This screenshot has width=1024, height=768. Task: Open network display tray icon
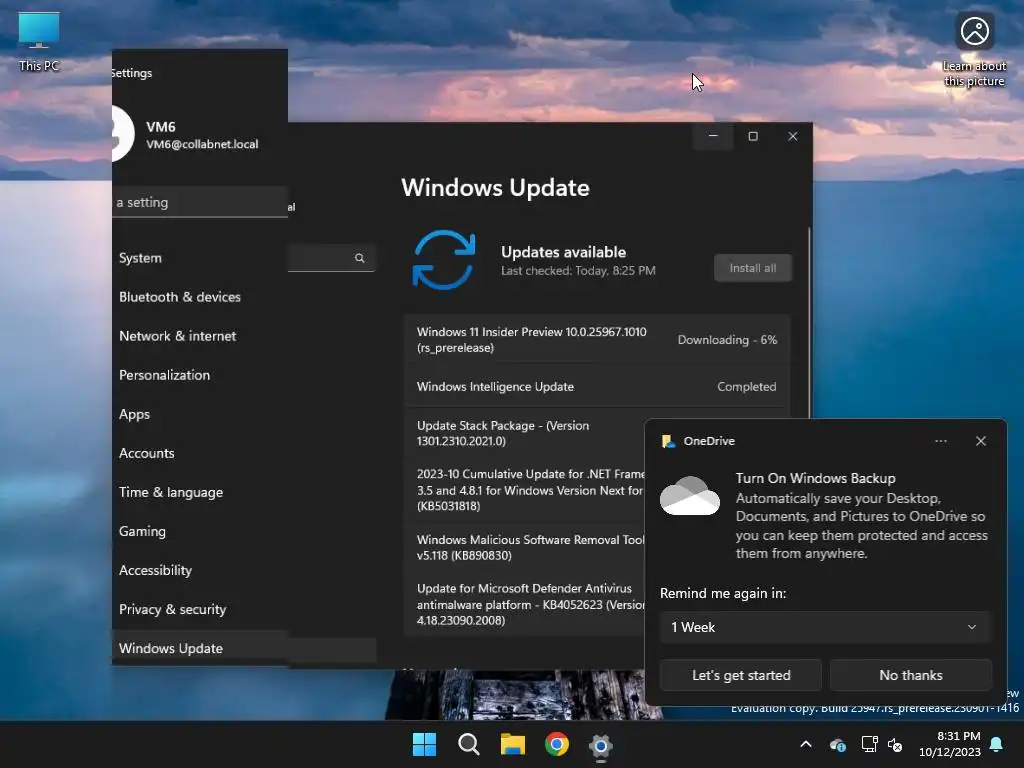[869, 744]
